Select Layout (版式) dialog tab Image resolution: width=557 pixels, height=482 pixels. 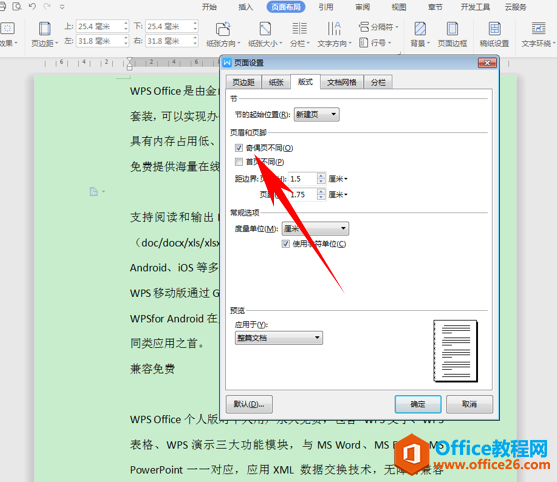(305, 82)
